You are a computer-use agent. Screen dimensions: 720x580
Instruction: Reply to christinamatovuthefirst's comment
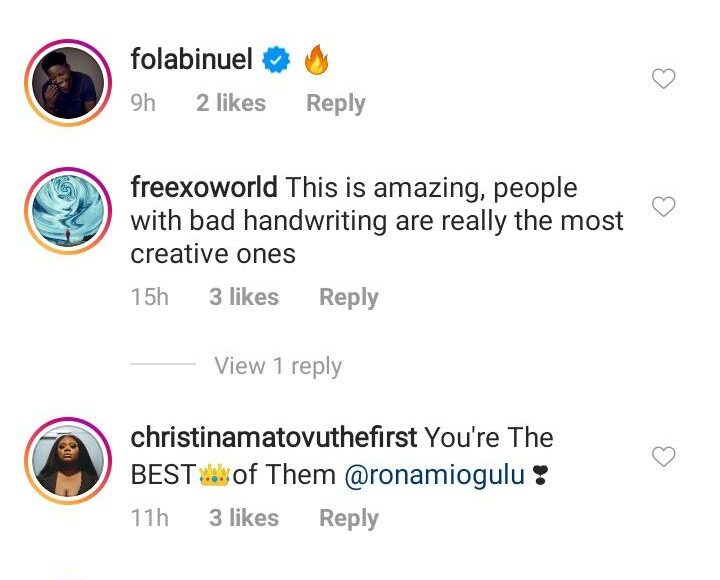point(348,518)
